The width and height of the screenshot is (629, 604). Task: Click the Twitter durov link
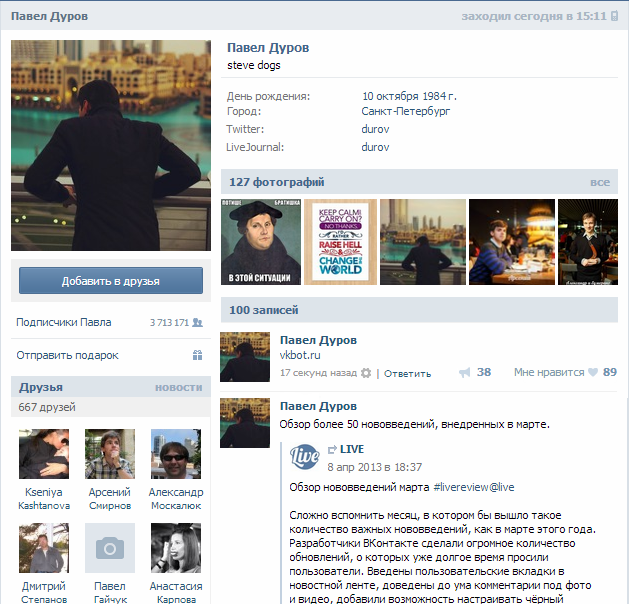point(375,129)
